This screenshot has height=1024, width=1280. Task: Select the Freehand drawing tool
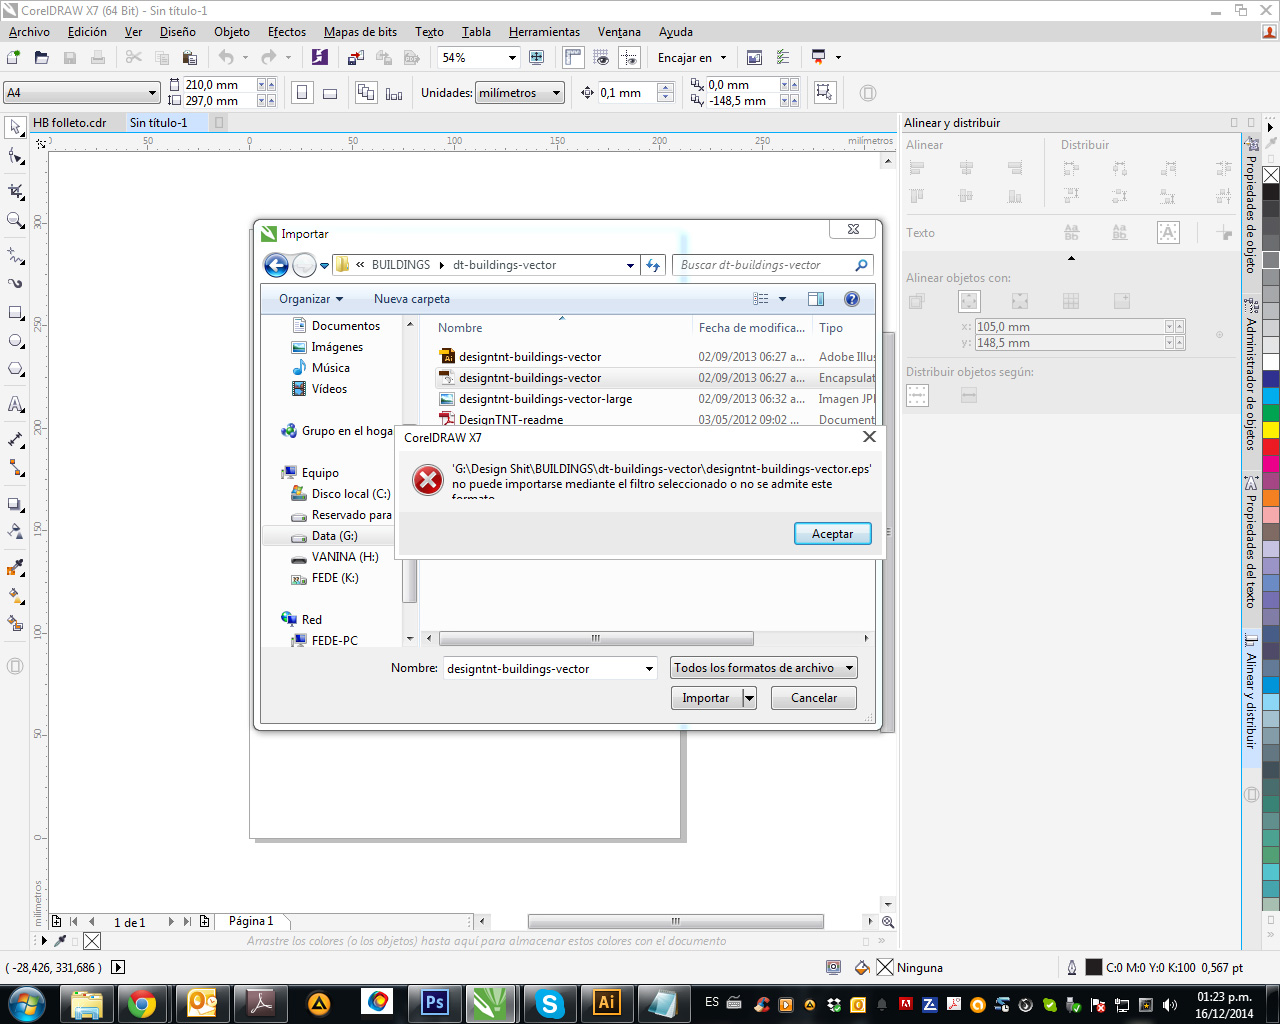(15, 256)
